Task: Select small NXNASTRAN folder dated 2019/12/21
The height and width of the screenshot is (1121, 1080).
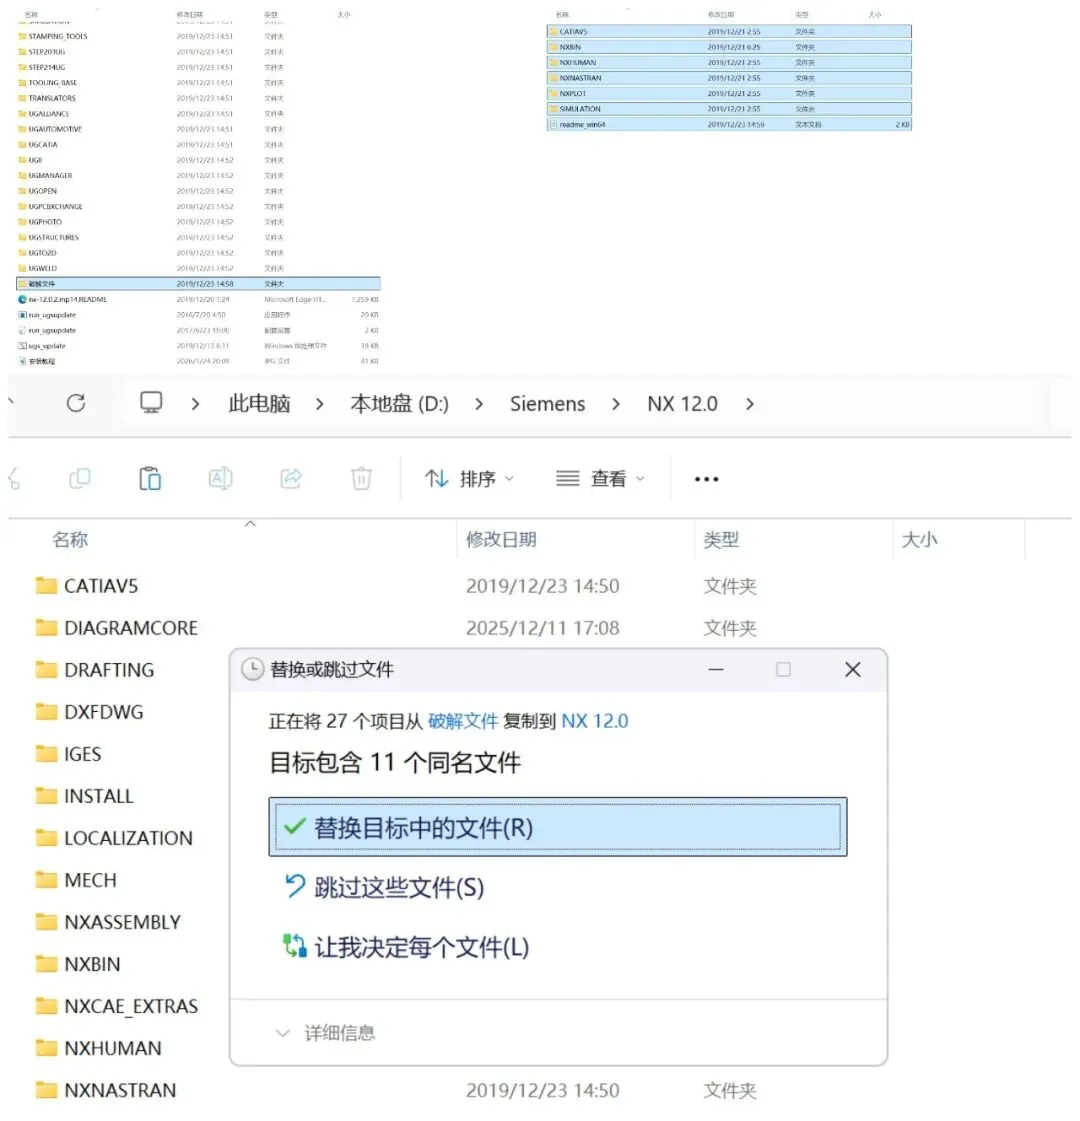Action: (x=729, y=78)
